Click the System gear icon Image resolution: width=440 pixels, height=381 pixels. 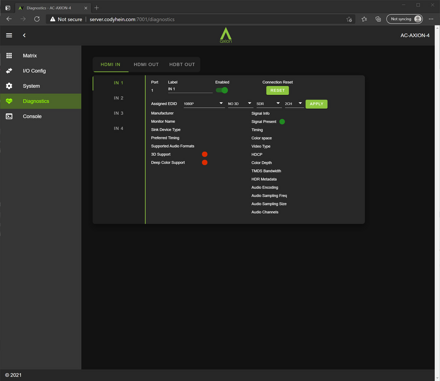9,86
